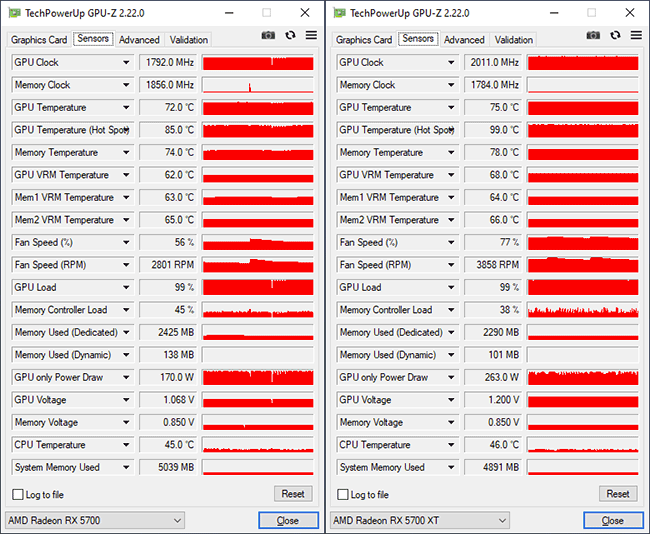Viewport: 650px width, 534px height.
Task: Open the hamburger menu in RX 5700 window
Action: (312, 35)
